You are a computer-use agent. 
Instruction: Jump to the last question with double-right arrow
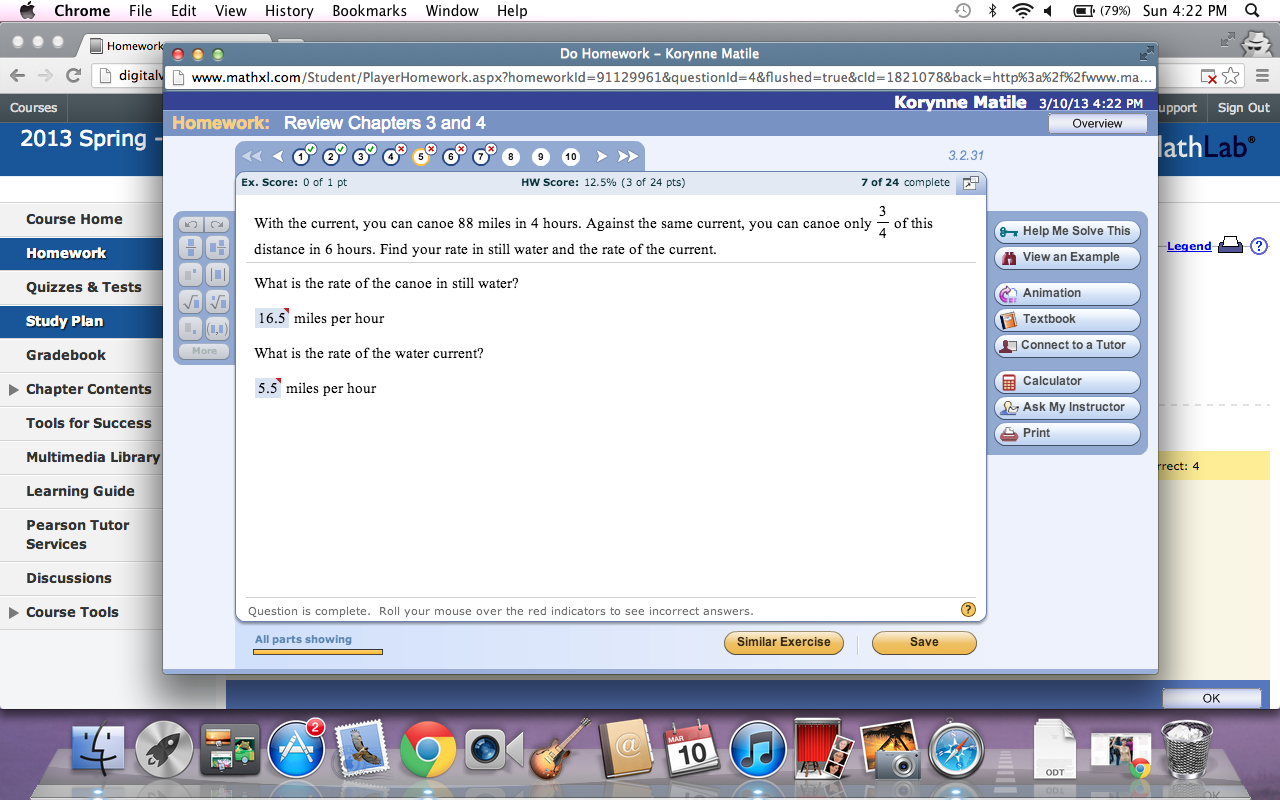coord(628,156)
